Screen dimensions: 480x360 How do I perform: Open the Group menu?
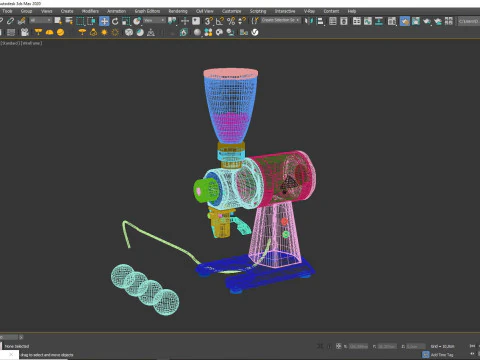tap(26, 11)
